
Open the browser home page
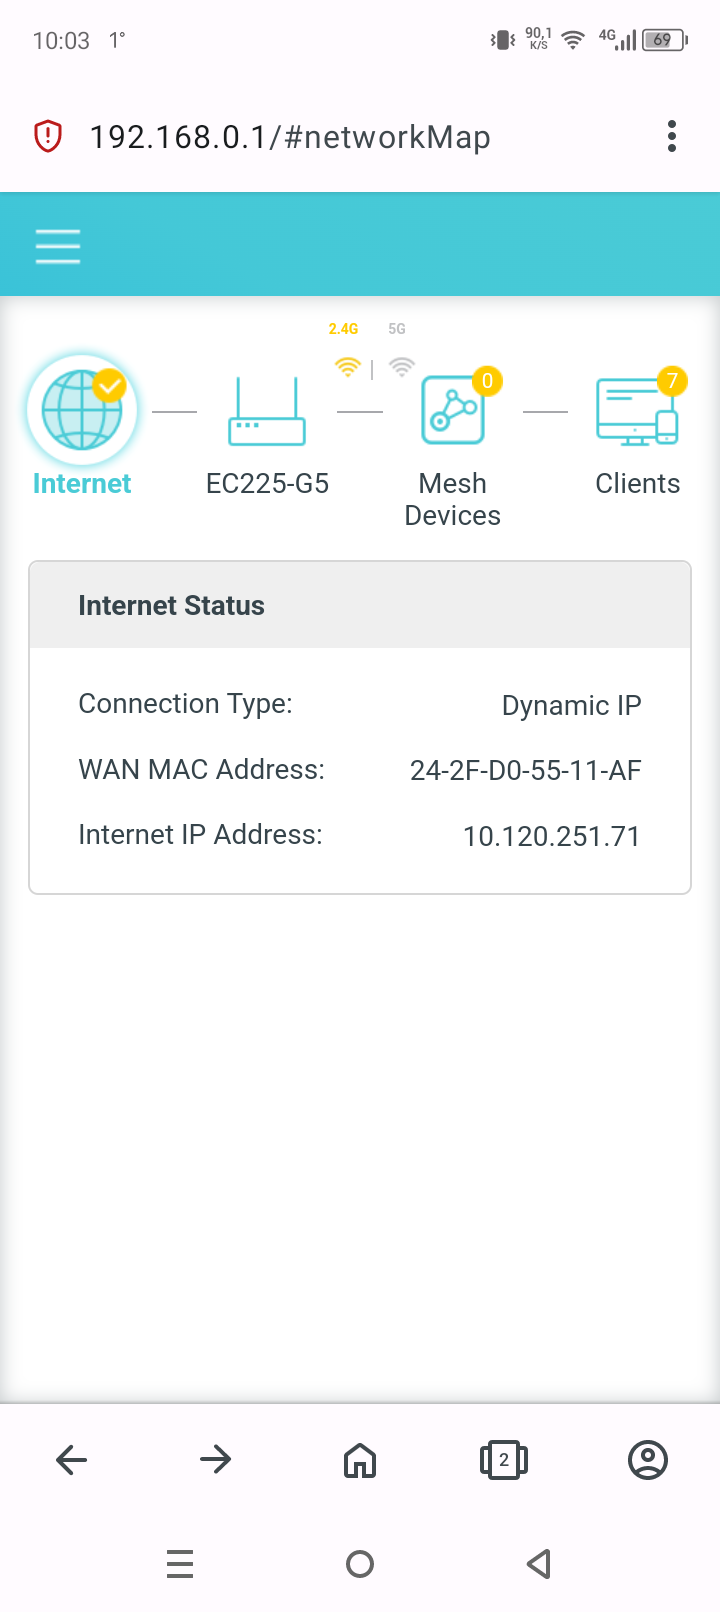point(360,1460)
